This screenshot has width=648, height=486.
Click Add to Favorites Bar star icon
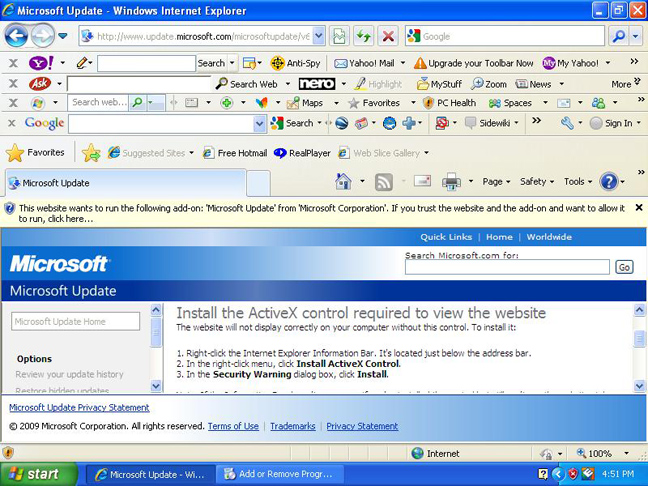[x=91, y=153]
